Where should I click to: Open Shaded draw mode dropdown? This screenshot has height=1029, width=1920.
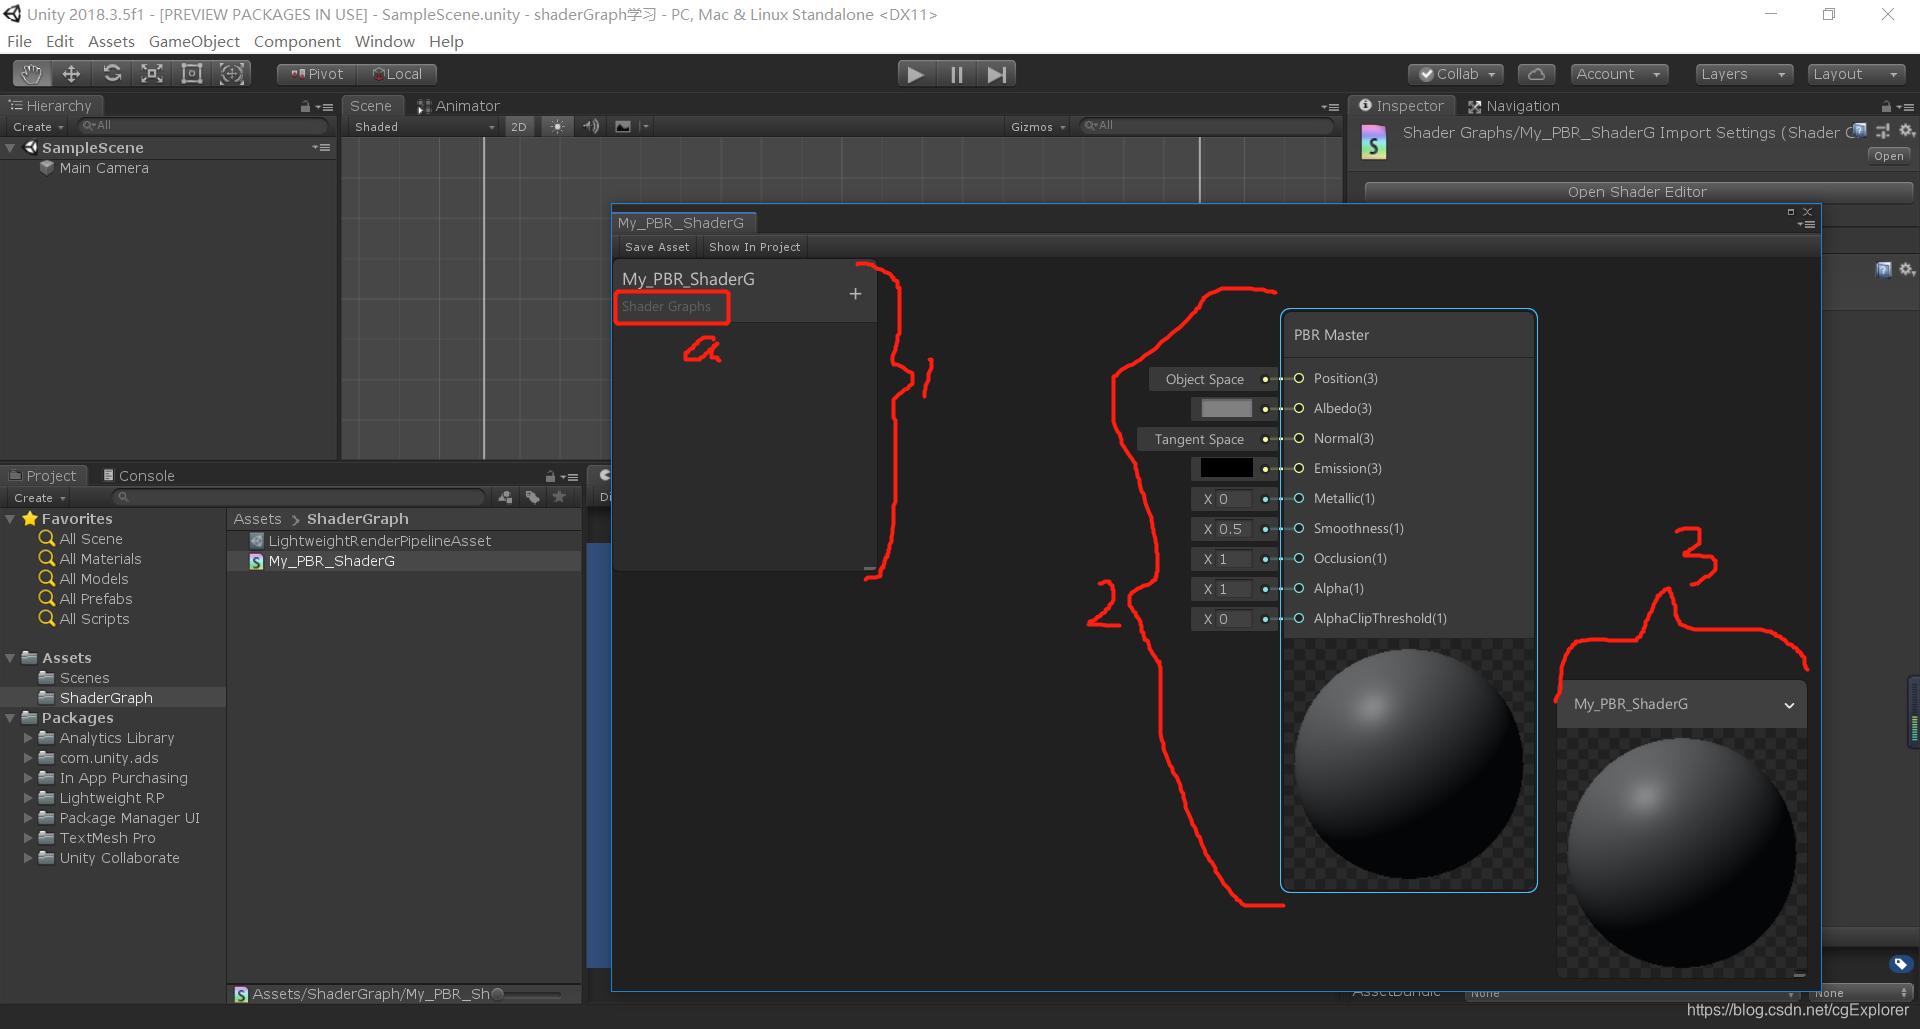click(423, 127)
